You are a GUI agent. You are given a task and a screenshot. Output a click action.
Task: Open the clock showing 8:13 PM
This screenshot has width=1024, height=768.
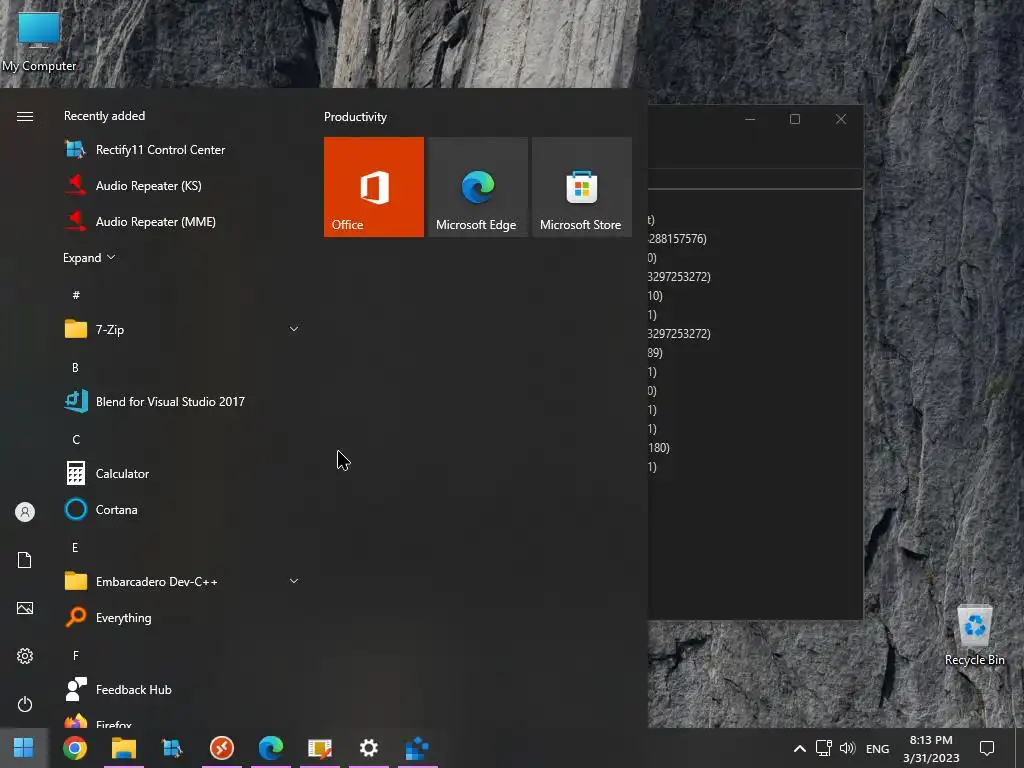[931, 748]
